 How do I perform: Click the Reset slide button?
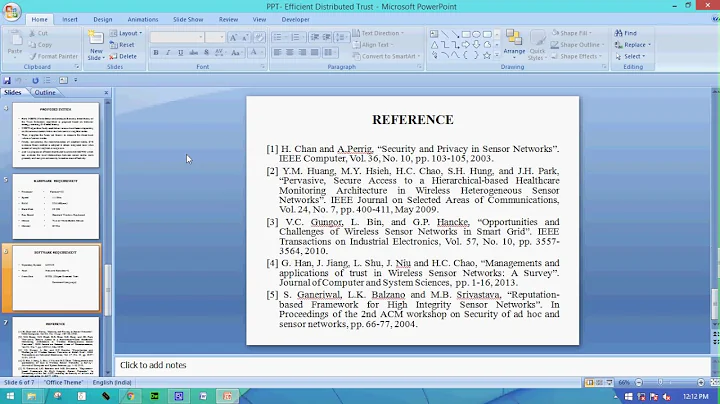click(122, 45)
